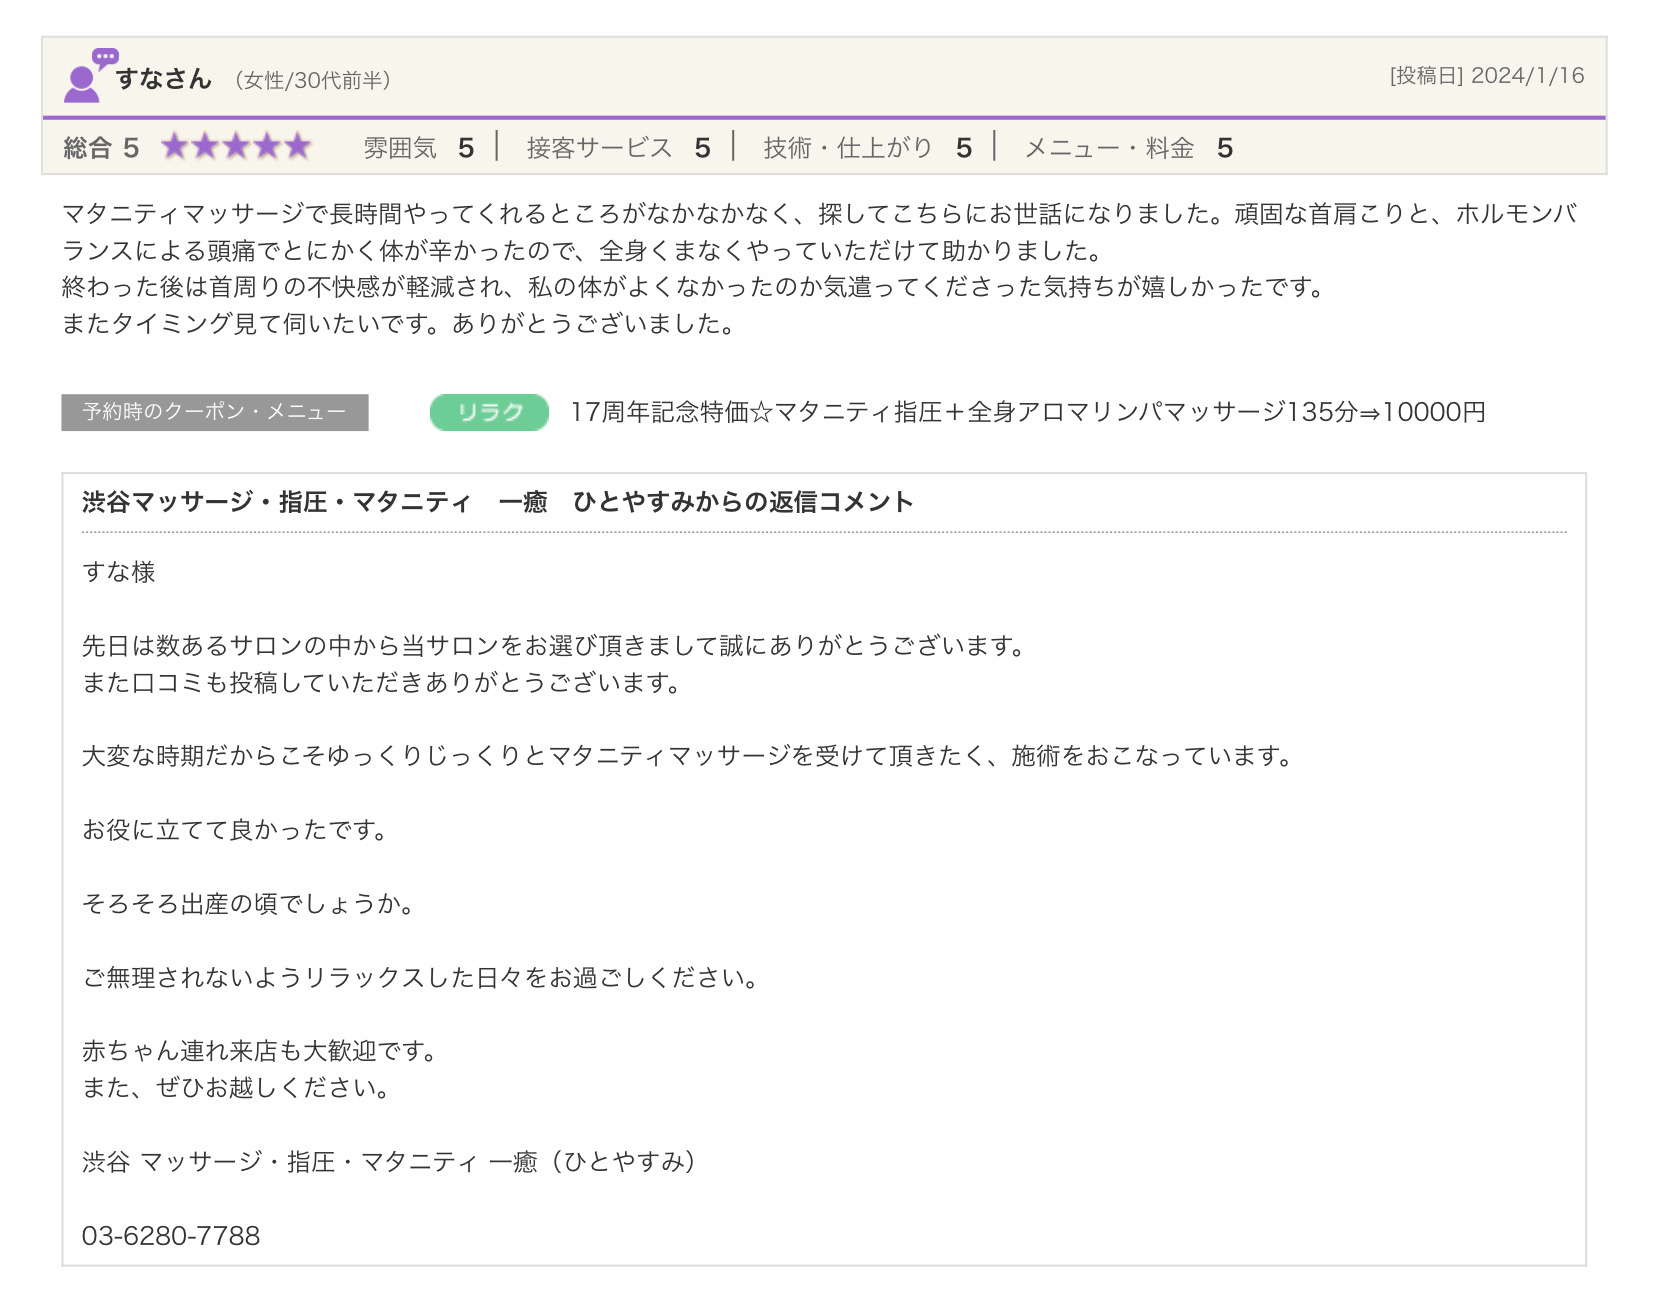Click the reply line 先日は数あるサロンの中から
This screenshot has width=1669, height=1305.
[554, 646]
